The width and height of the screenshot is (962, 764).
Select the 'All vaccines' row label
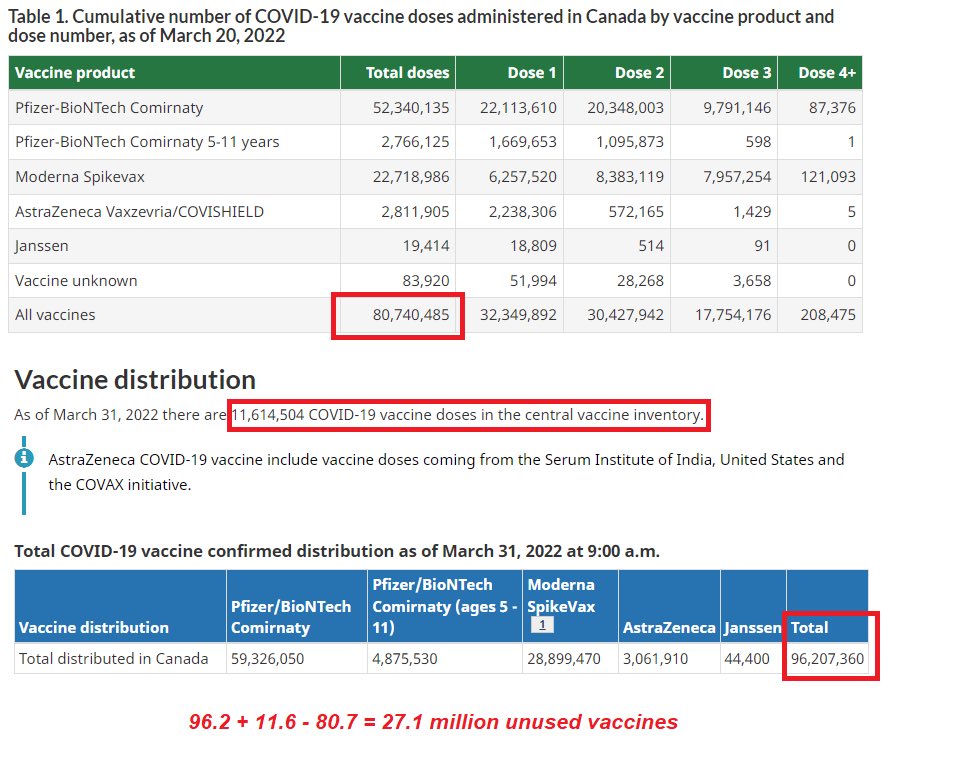tap(55, 315)
